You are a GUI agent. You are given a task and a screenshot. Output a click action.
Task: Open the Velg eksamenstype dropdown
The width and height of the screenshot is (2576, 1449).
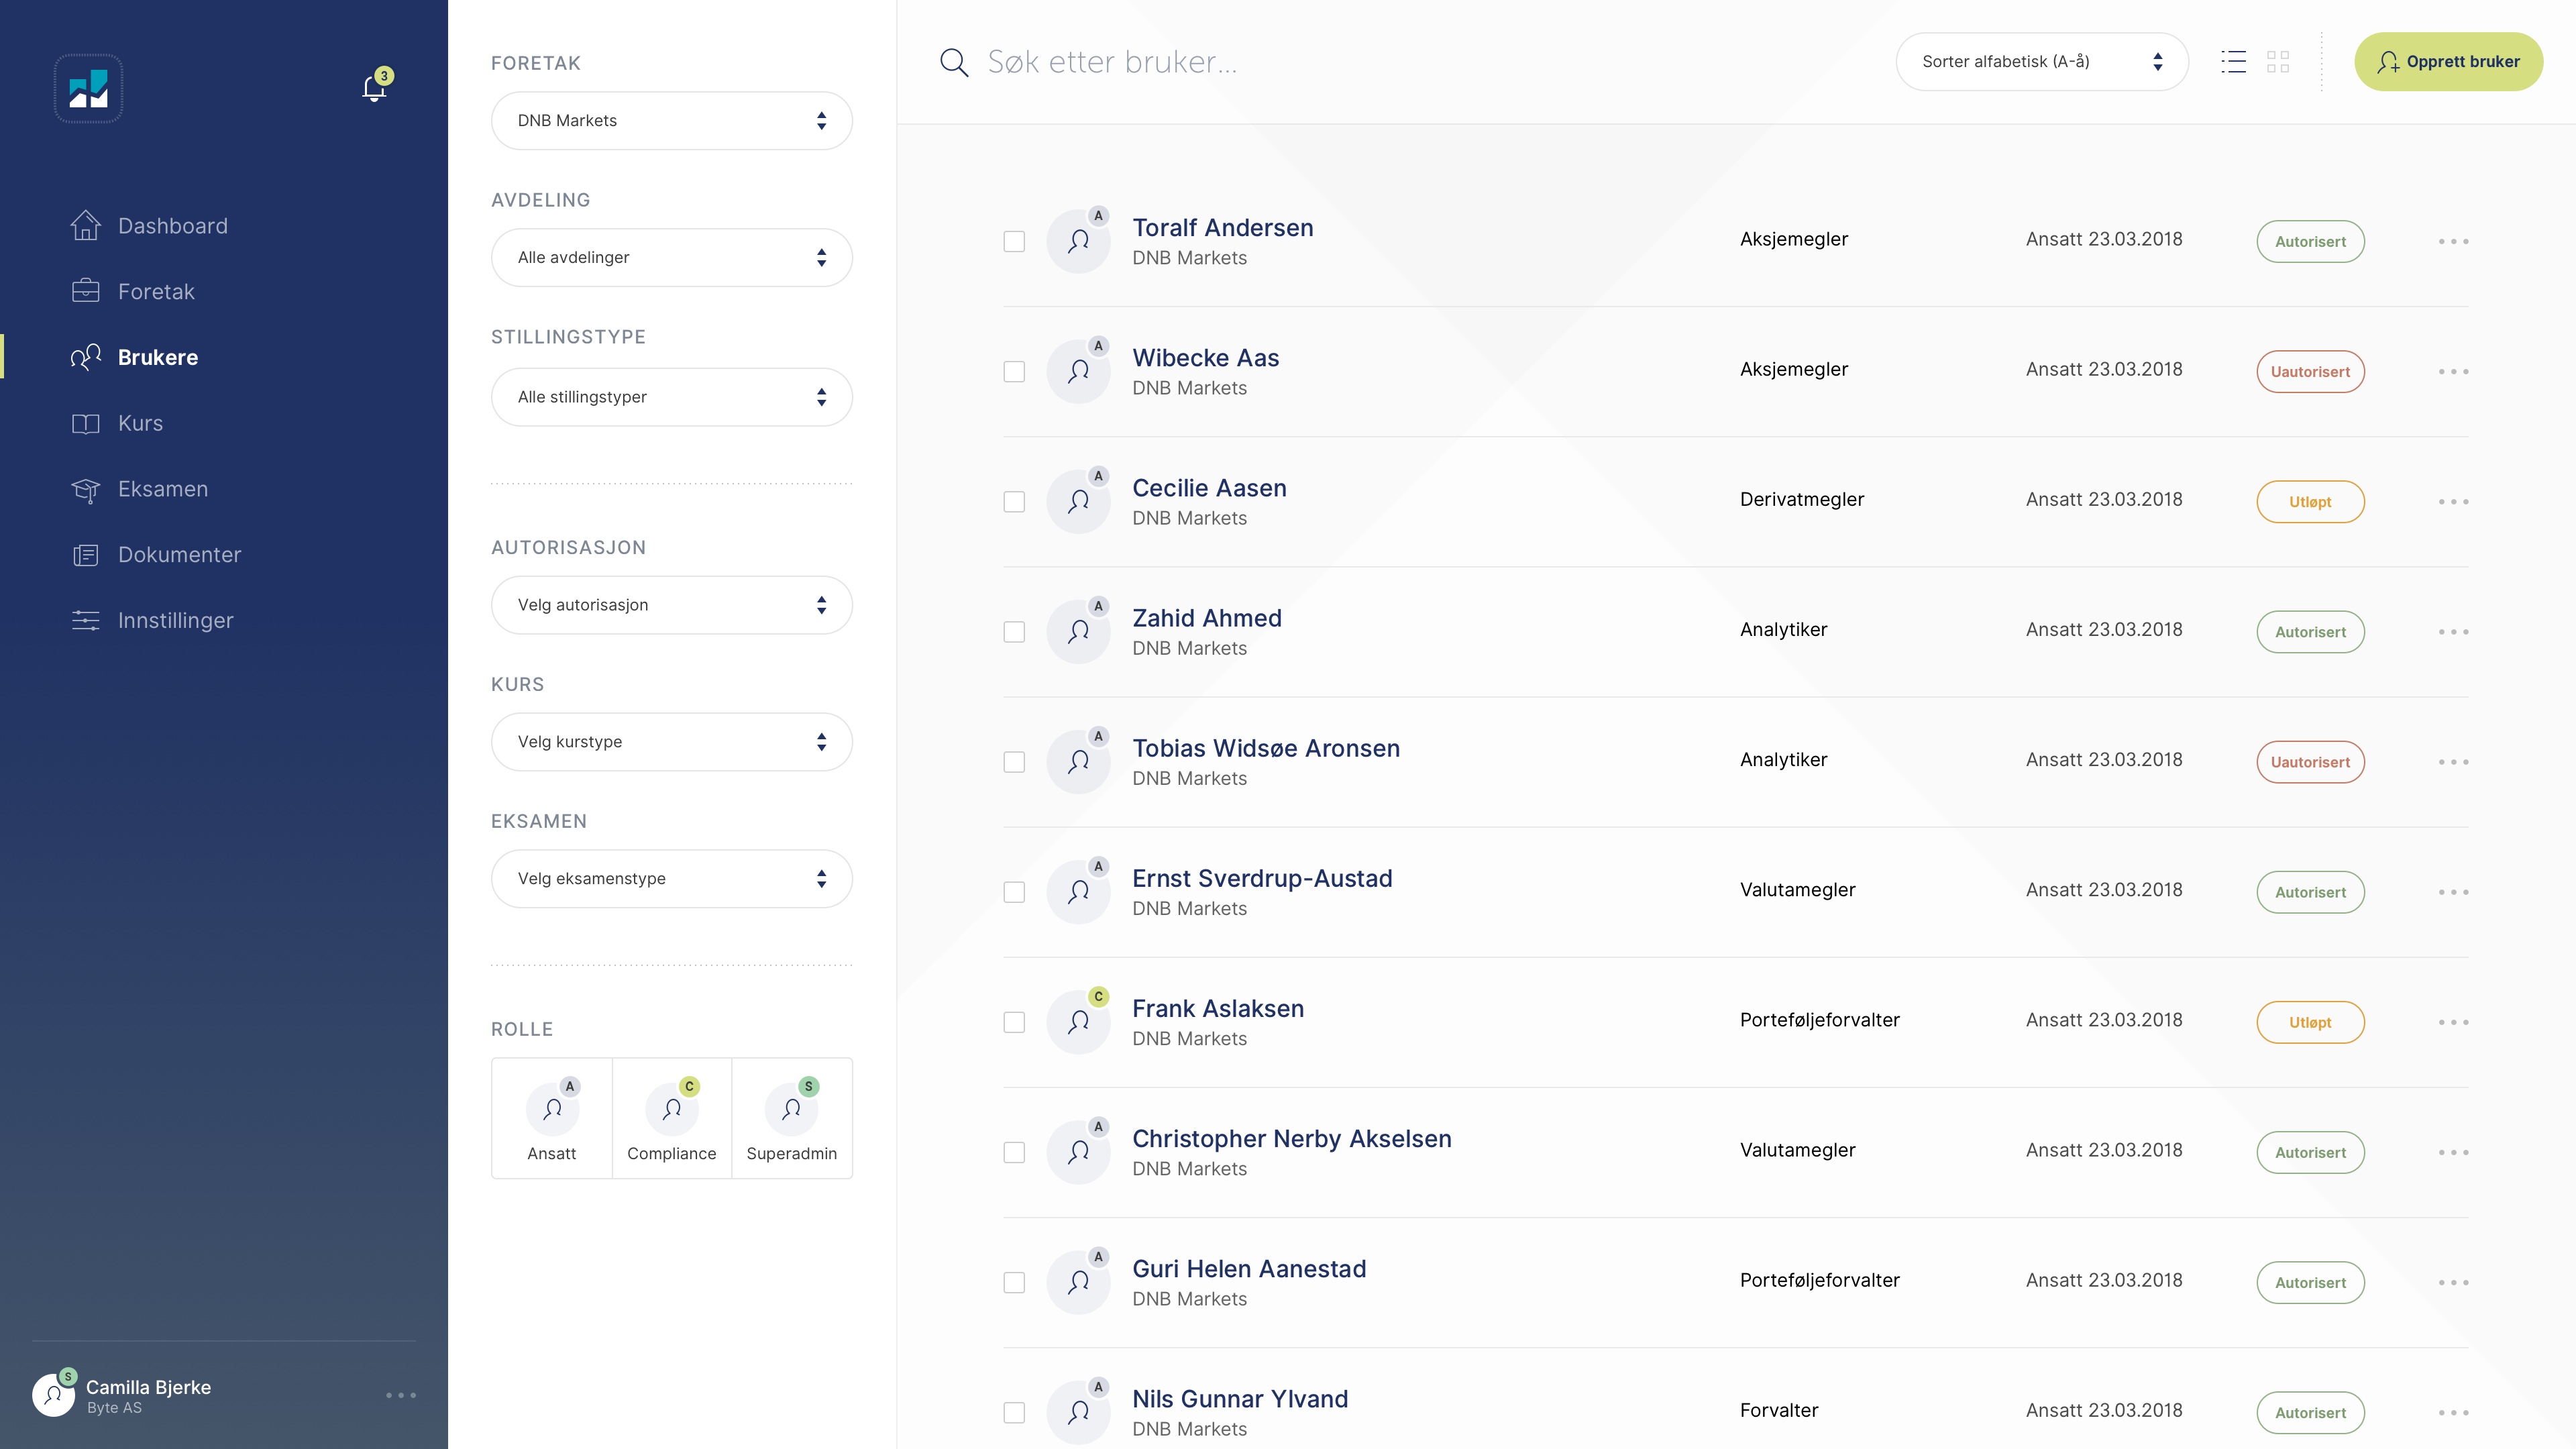pyautogui.click(x=671, y=879)
